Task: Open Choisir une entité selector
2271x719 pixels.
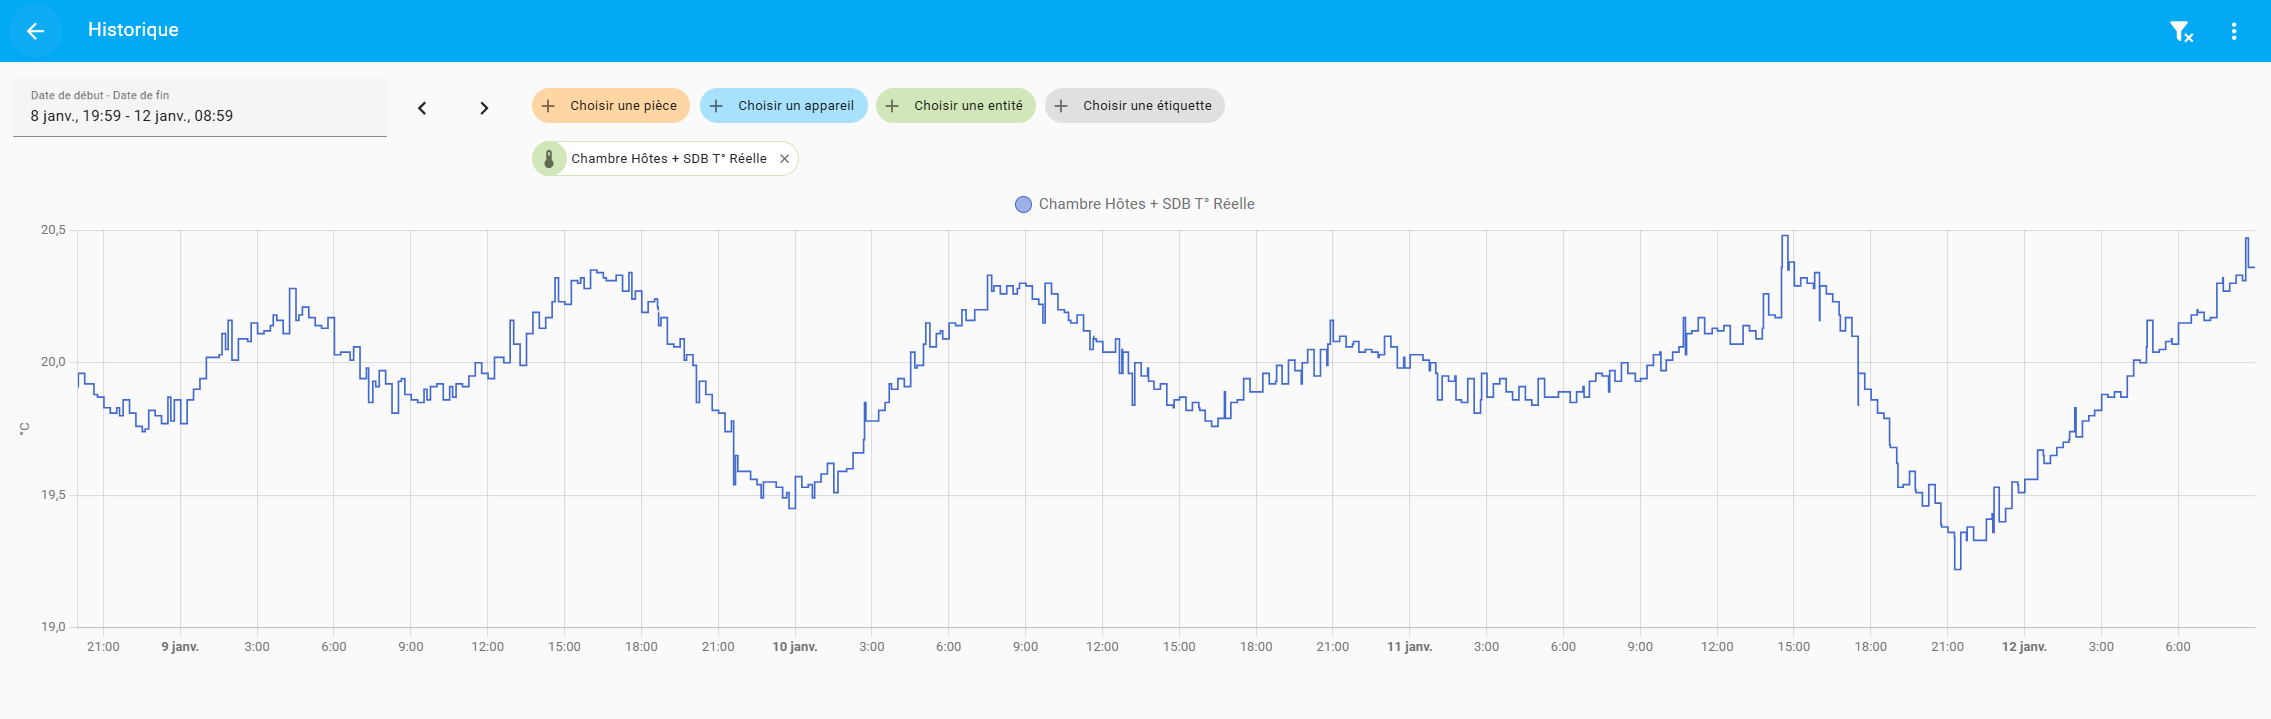Action: [956, 106]
